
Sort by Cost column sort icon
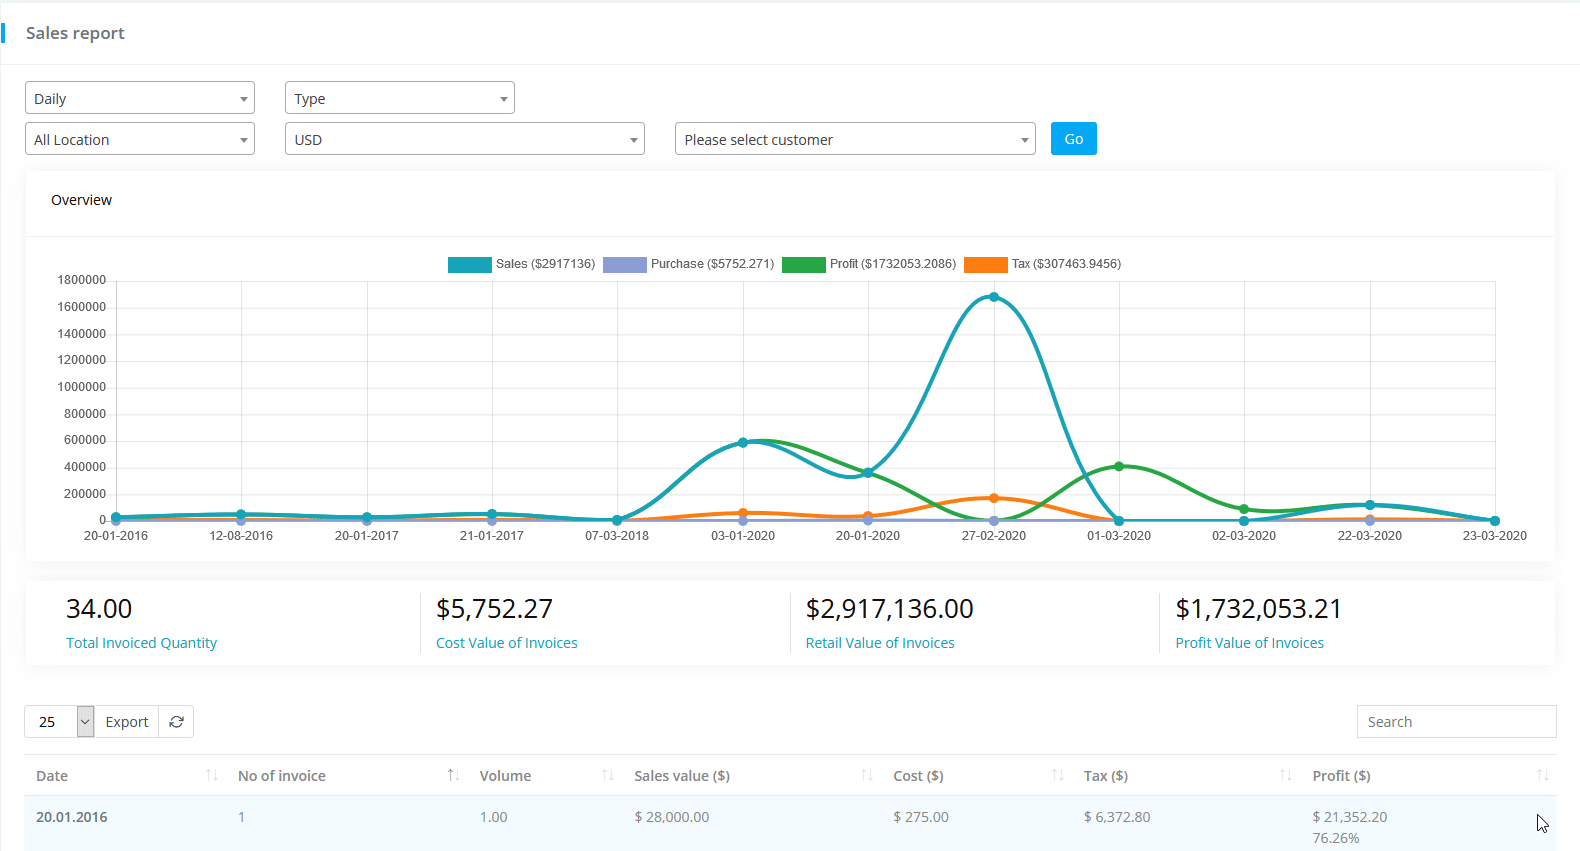[1057, 776]
